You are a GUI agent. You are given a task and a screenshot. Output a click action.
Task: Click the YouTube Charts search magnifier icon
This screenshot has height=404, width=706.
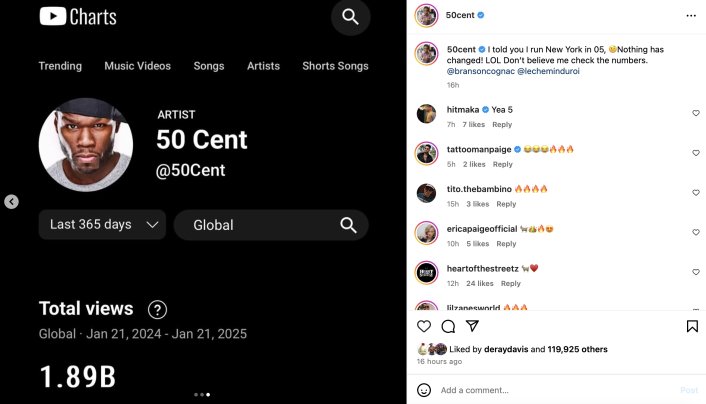coord(350,17)
